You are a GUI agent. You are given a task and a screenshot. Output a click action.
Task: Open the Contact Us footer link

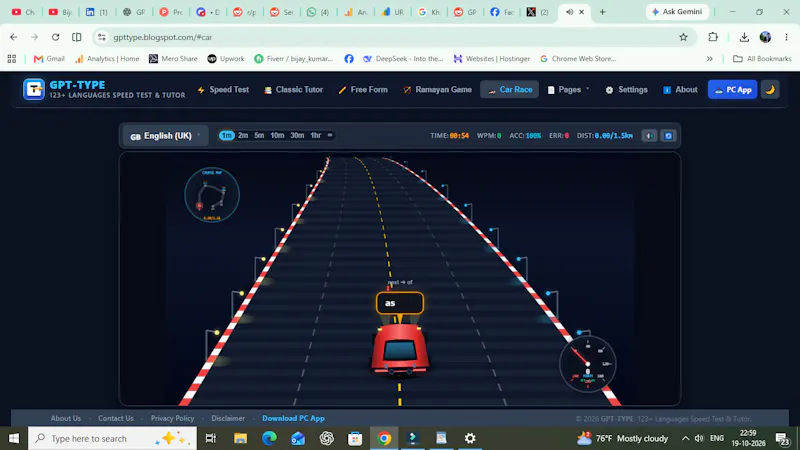pyautogui.click(x=116, y=418)
